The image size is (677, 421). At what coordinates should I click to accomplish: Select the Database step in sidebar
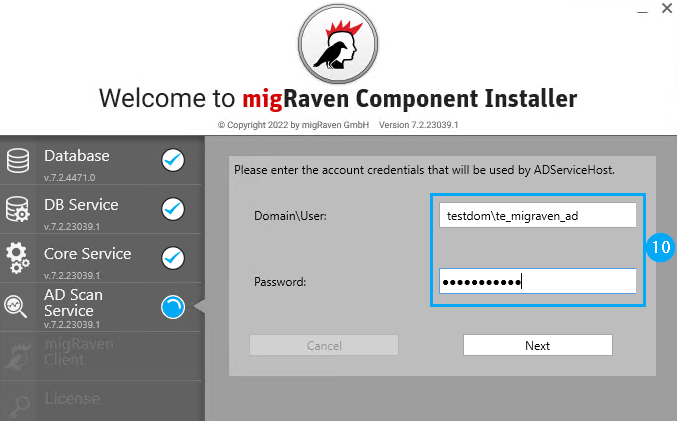click(101, 160)
